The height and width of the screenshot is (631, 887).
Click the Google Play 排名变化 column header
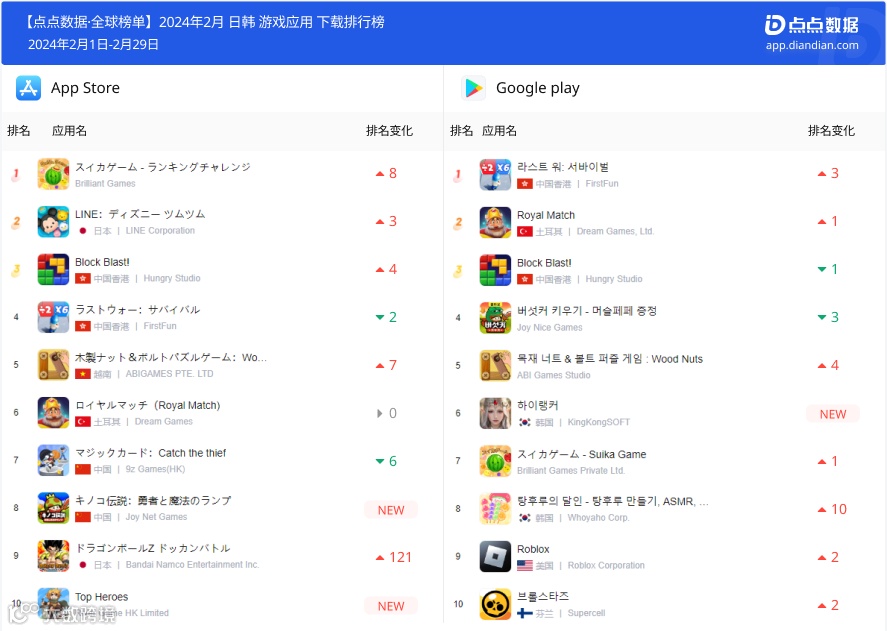click(831, 131)
